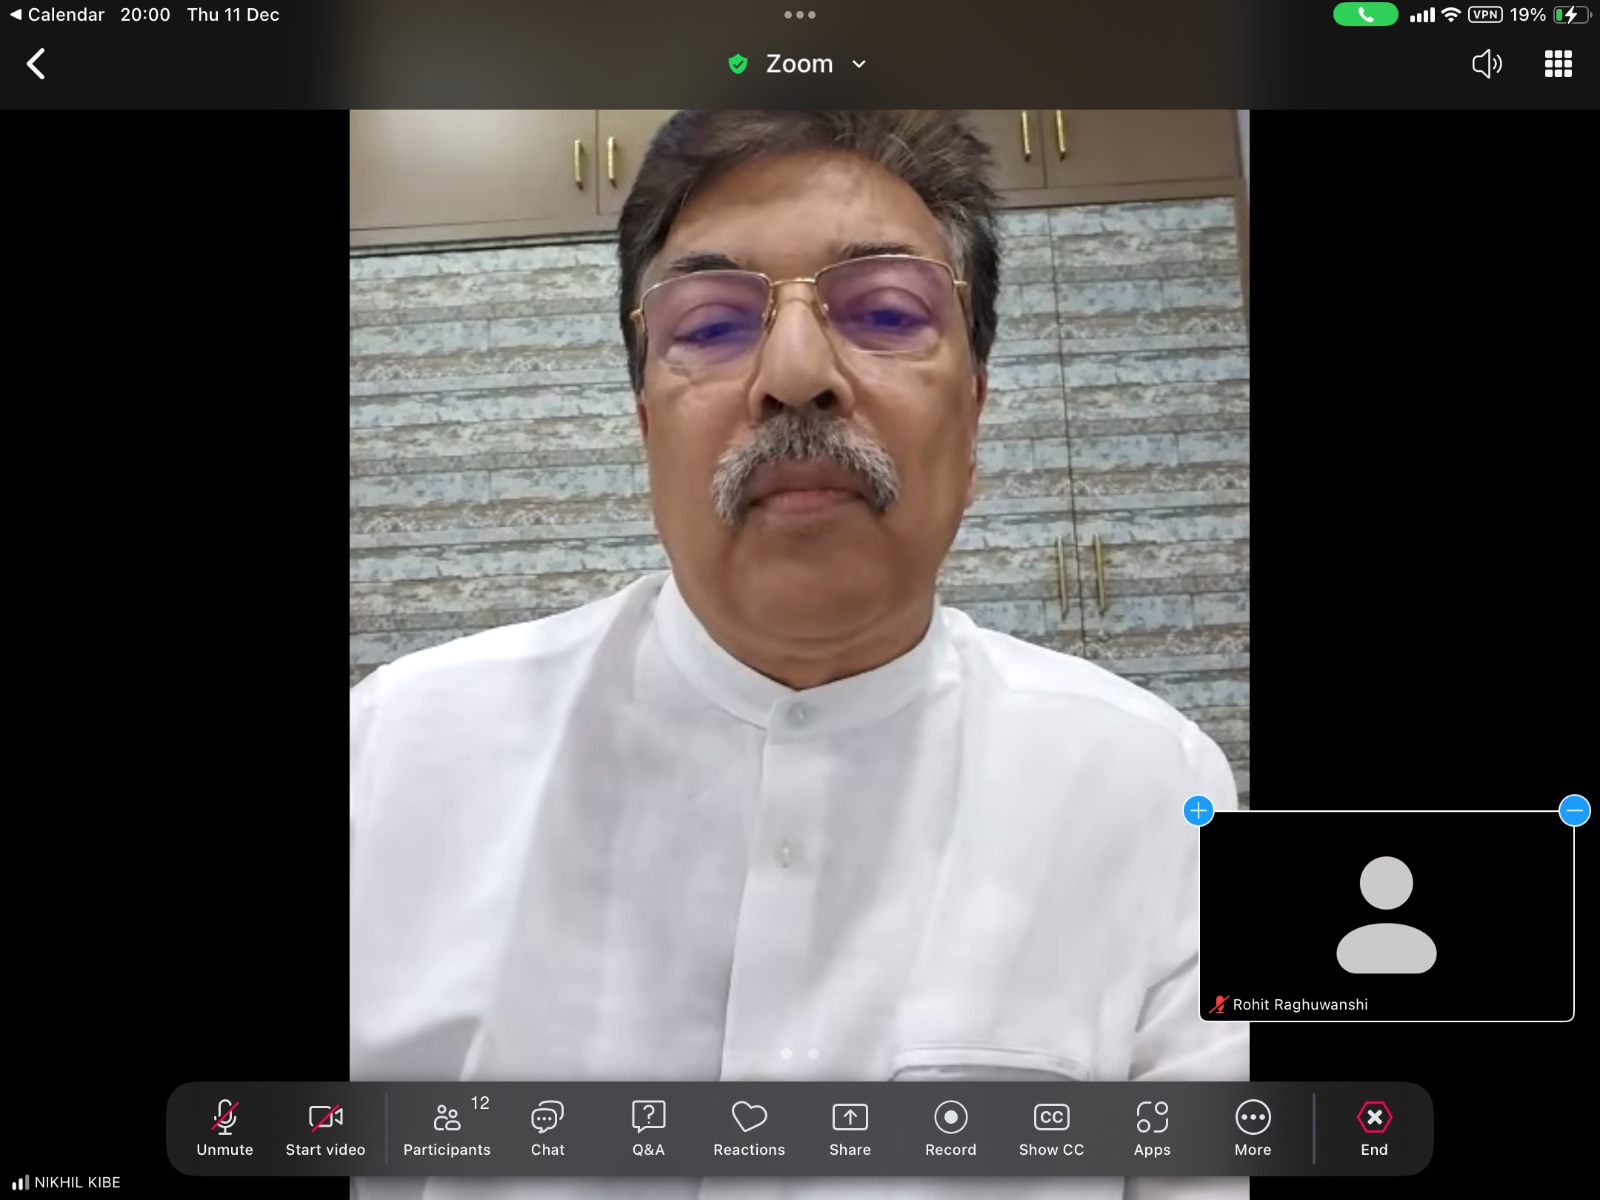Open the Apps panel
Image resolution: width=1600 pixels, height=1200 pixels.
tap(1152, 1128)
